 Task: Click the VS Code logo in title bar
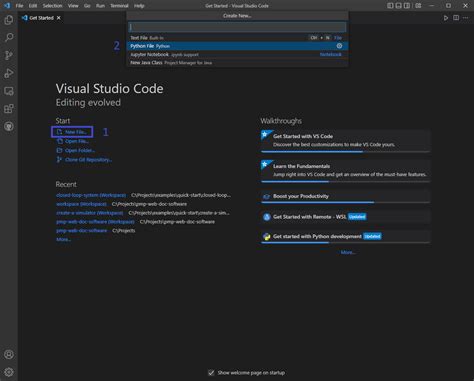click(x=7, y=6)
